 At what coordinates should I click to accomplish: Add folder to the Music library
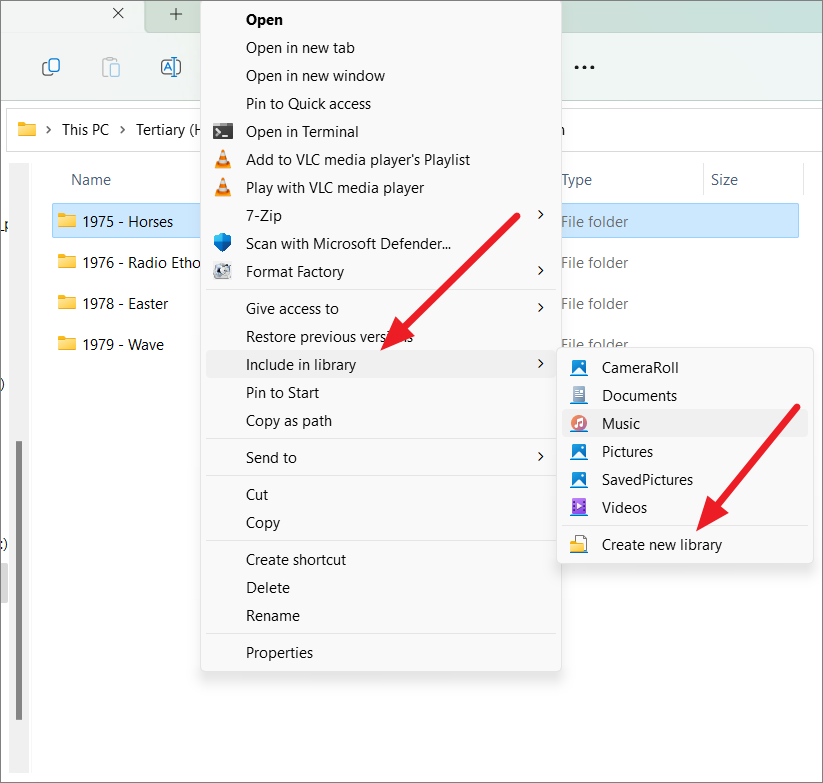pos(684,423)
